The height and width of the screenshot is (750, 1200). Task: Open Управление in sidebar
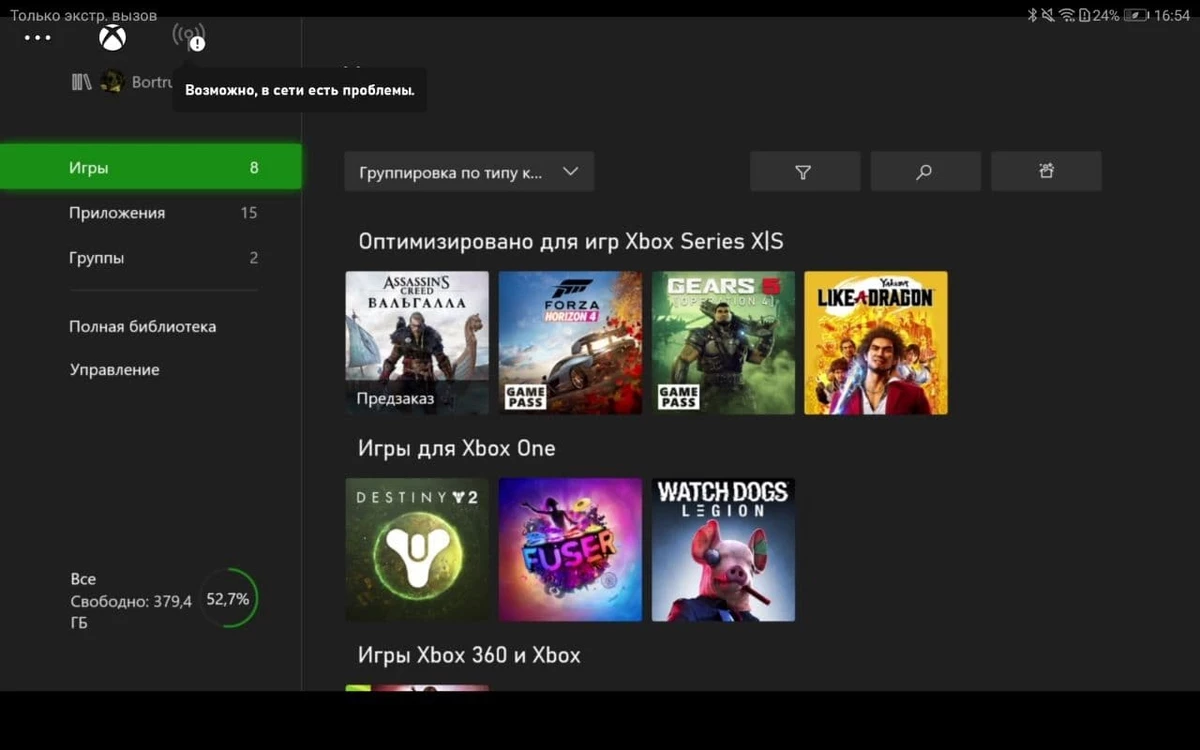click(114, 369)
